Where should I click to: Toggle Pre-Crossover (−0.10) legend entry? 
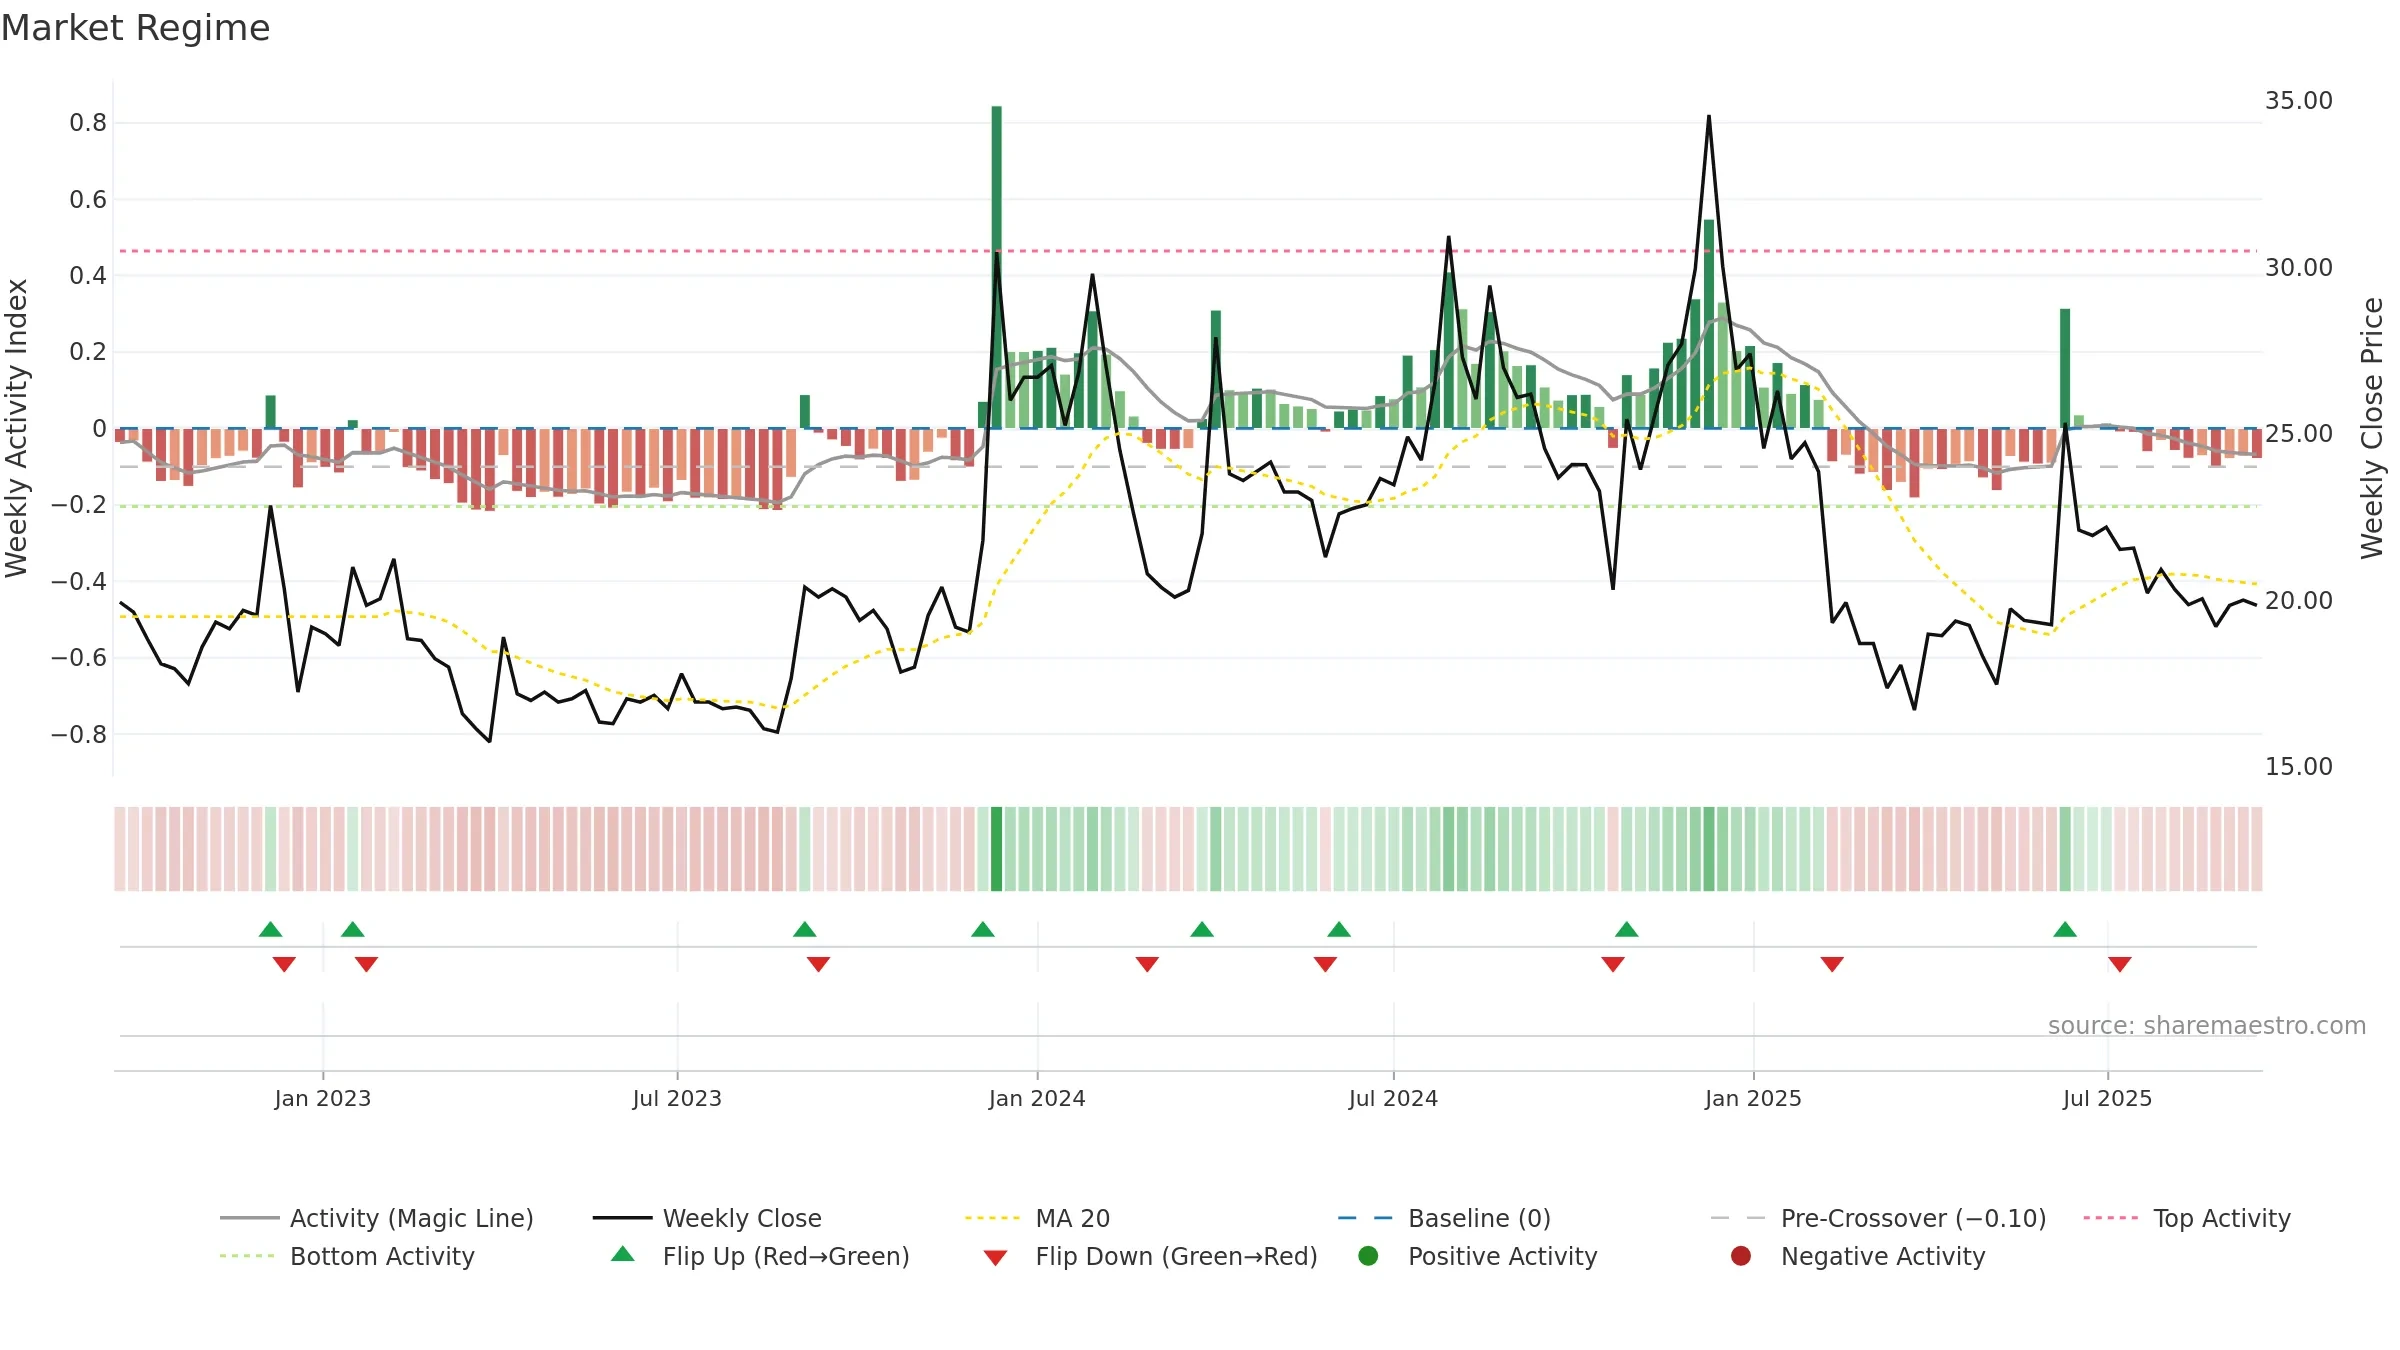coord(1878,1218)
